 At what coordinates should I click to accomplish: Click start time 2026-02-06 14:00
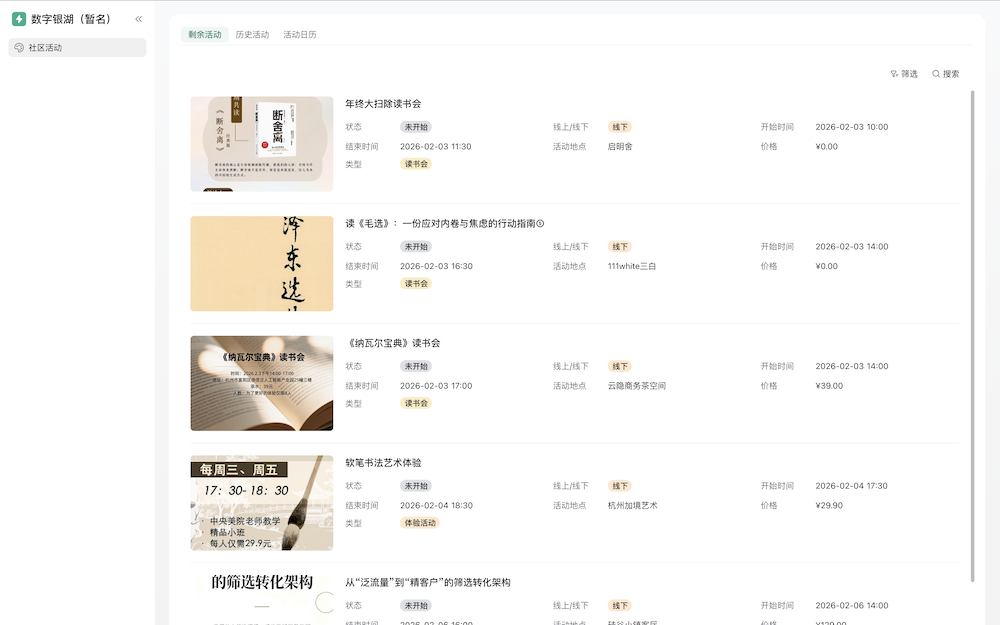(851, 605)
